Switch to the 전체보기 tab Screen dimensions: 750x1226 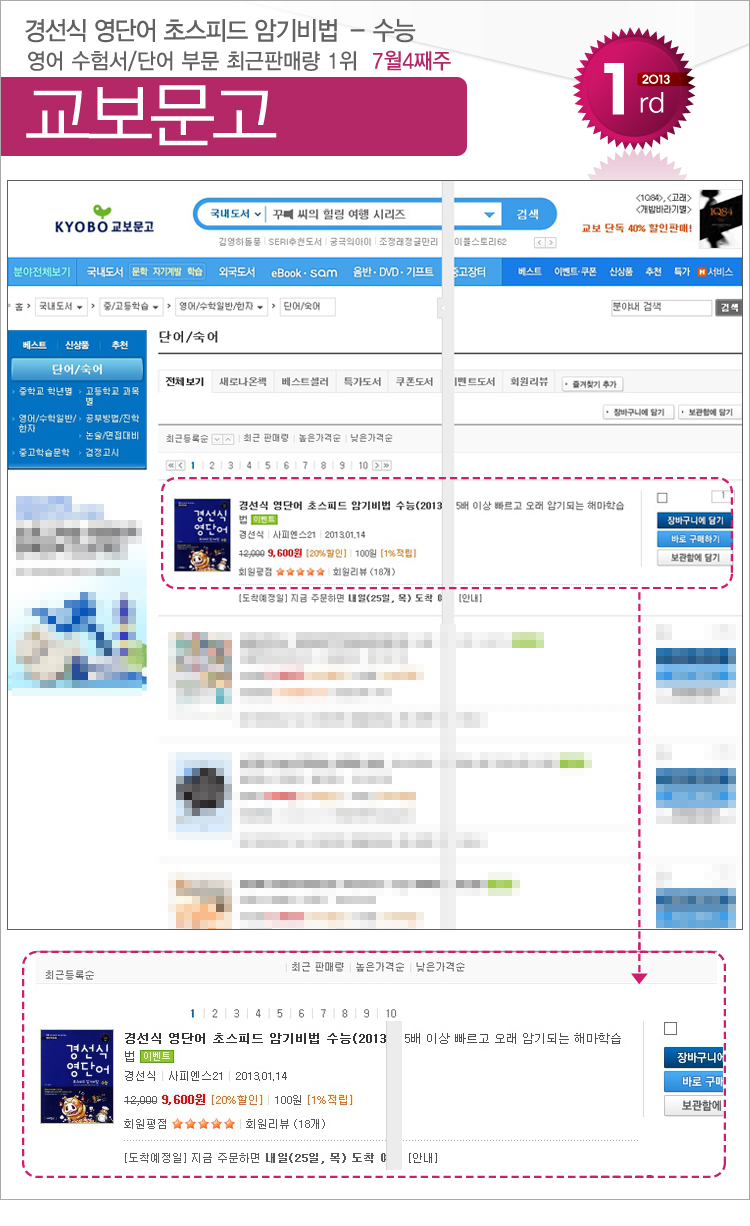tap(184, 382)
